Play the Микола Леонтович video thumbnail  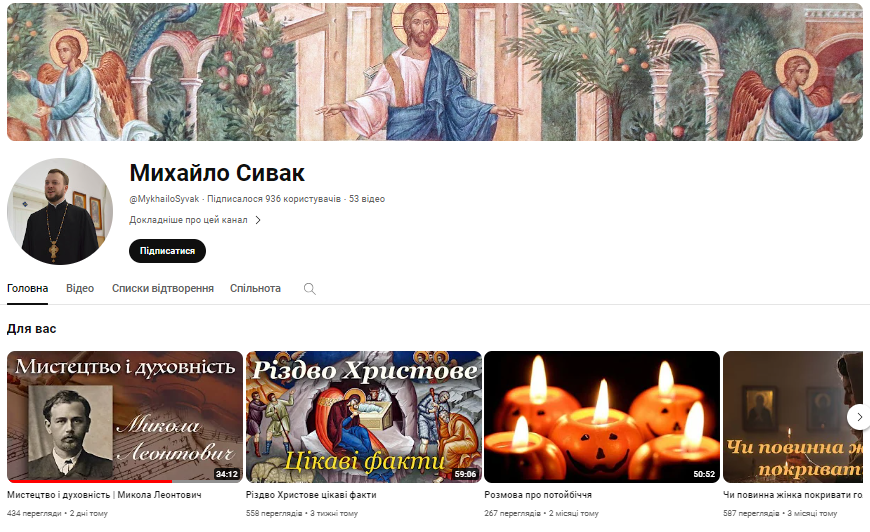125,417
